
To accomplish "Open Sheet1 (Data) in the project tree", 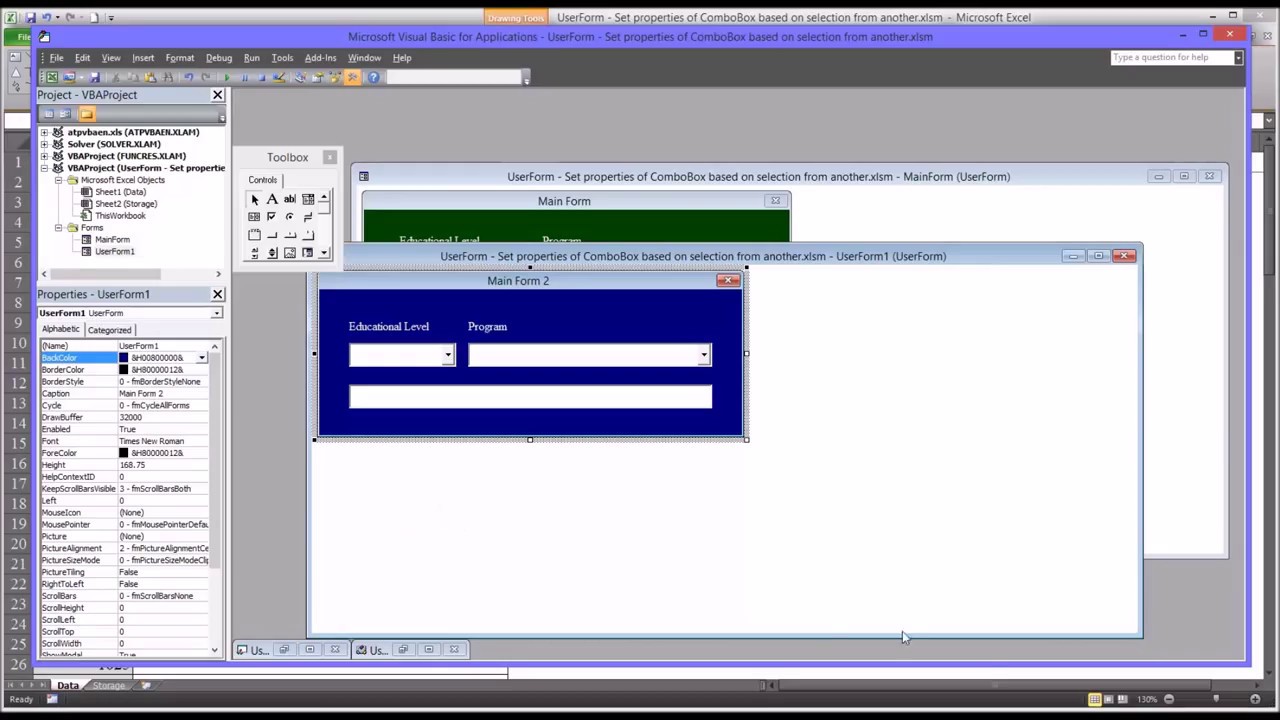I will [x=120, y=192].
